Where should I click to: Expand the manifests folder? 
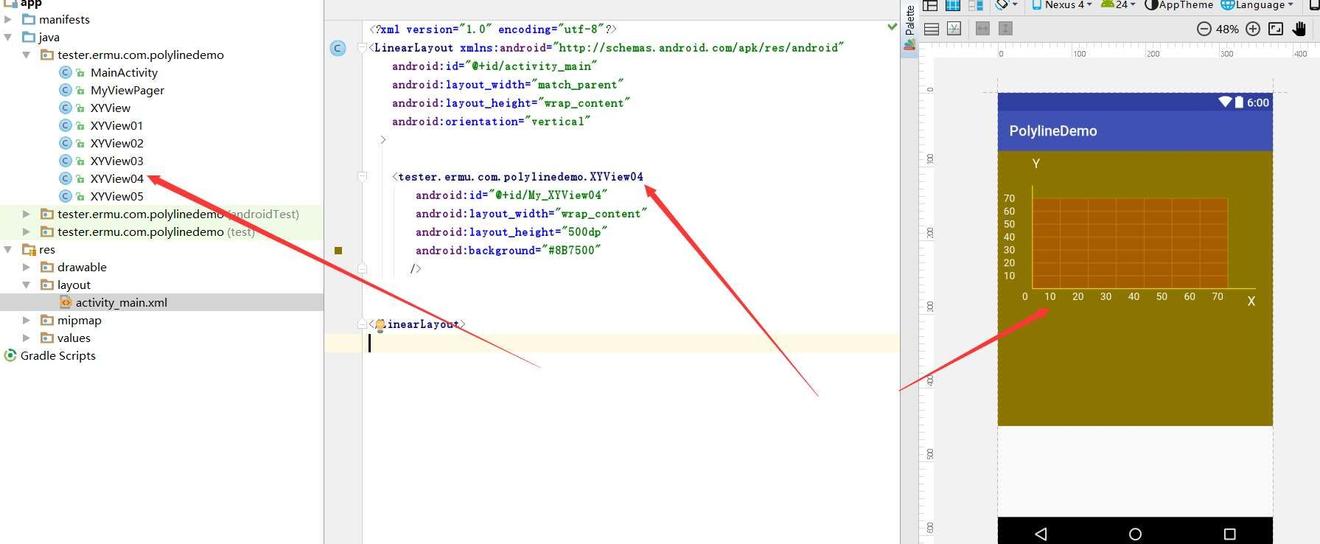[x=9, y=20]
